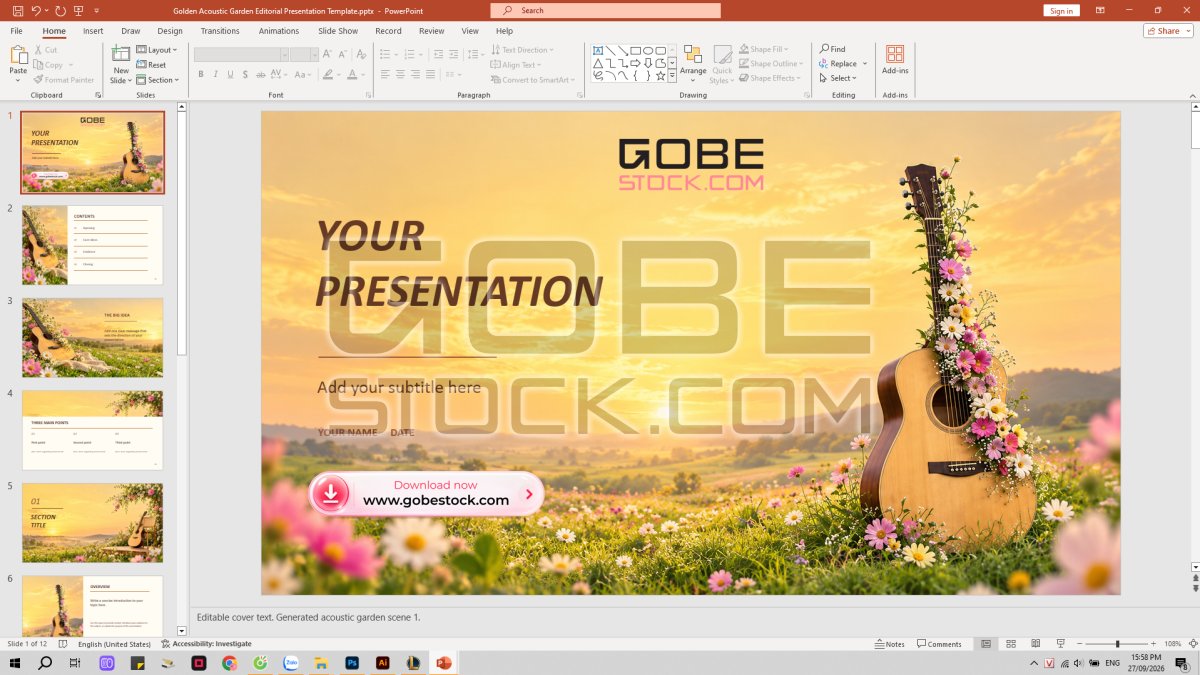Switch to Reading View icon

coord(1035,644)
